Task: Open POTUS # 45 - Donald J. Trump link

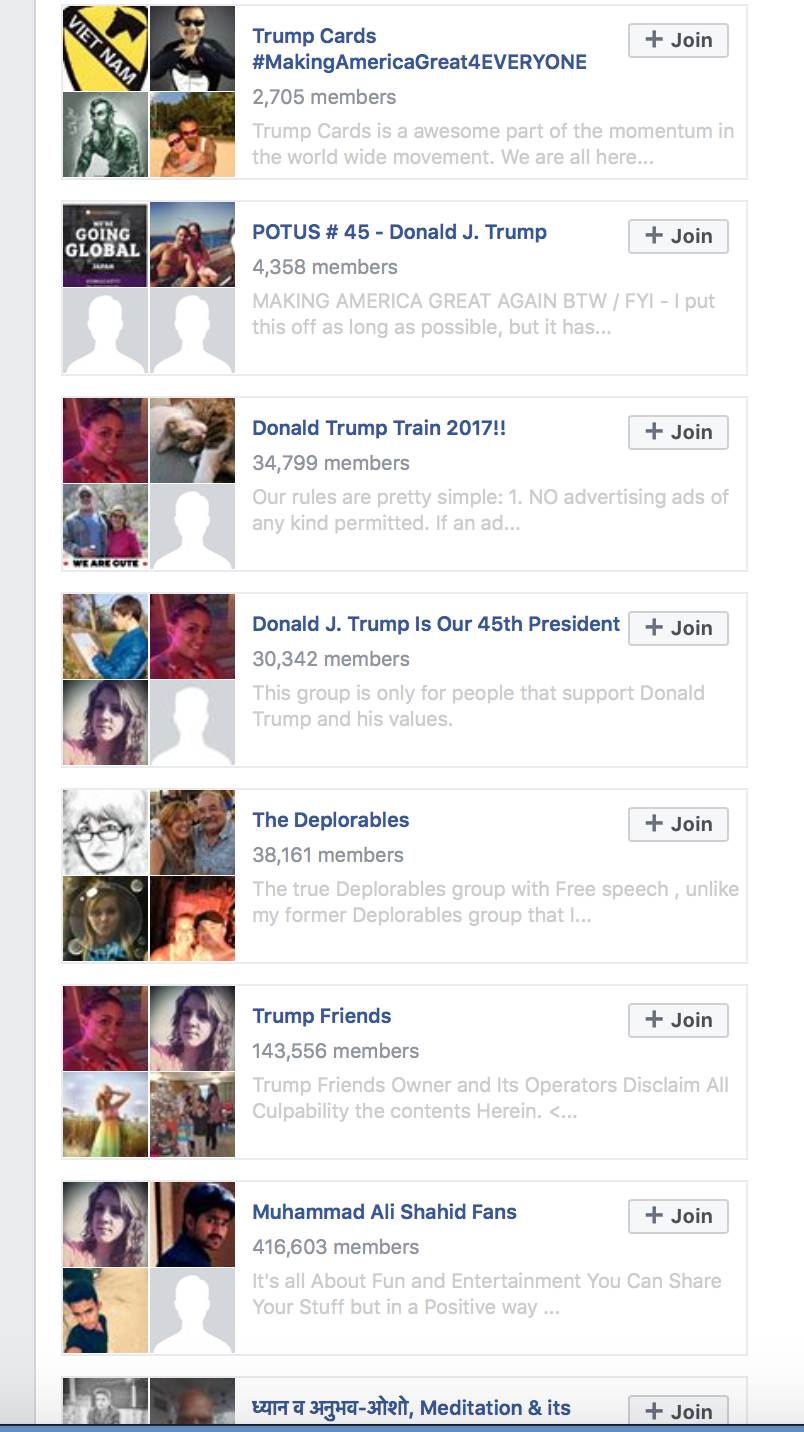Action: coord(400,232)
